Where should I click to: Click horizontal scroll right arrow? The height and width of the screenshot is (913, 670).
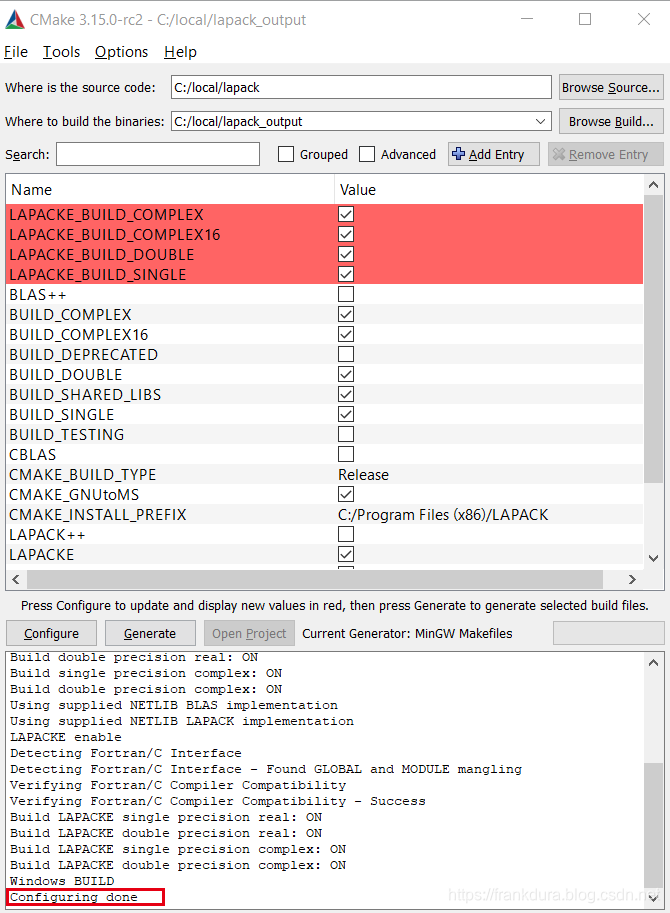pos(632,579)
